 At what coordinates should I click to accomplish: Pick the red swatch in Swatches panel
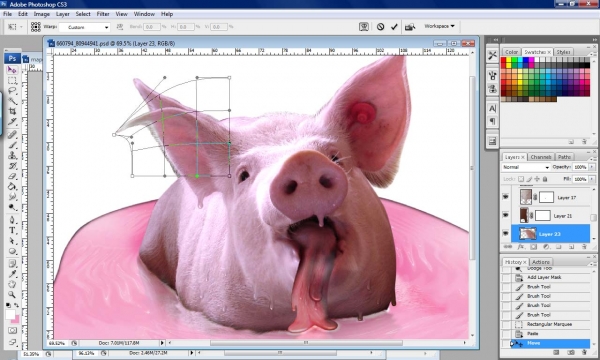click(504, 60)
